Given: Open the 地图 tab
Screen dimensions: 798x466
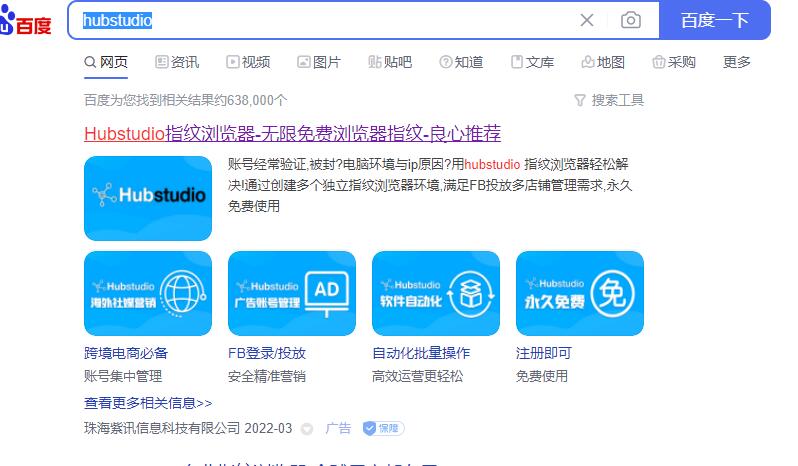Looking at the screenshot, I should (x=603, y=62).
